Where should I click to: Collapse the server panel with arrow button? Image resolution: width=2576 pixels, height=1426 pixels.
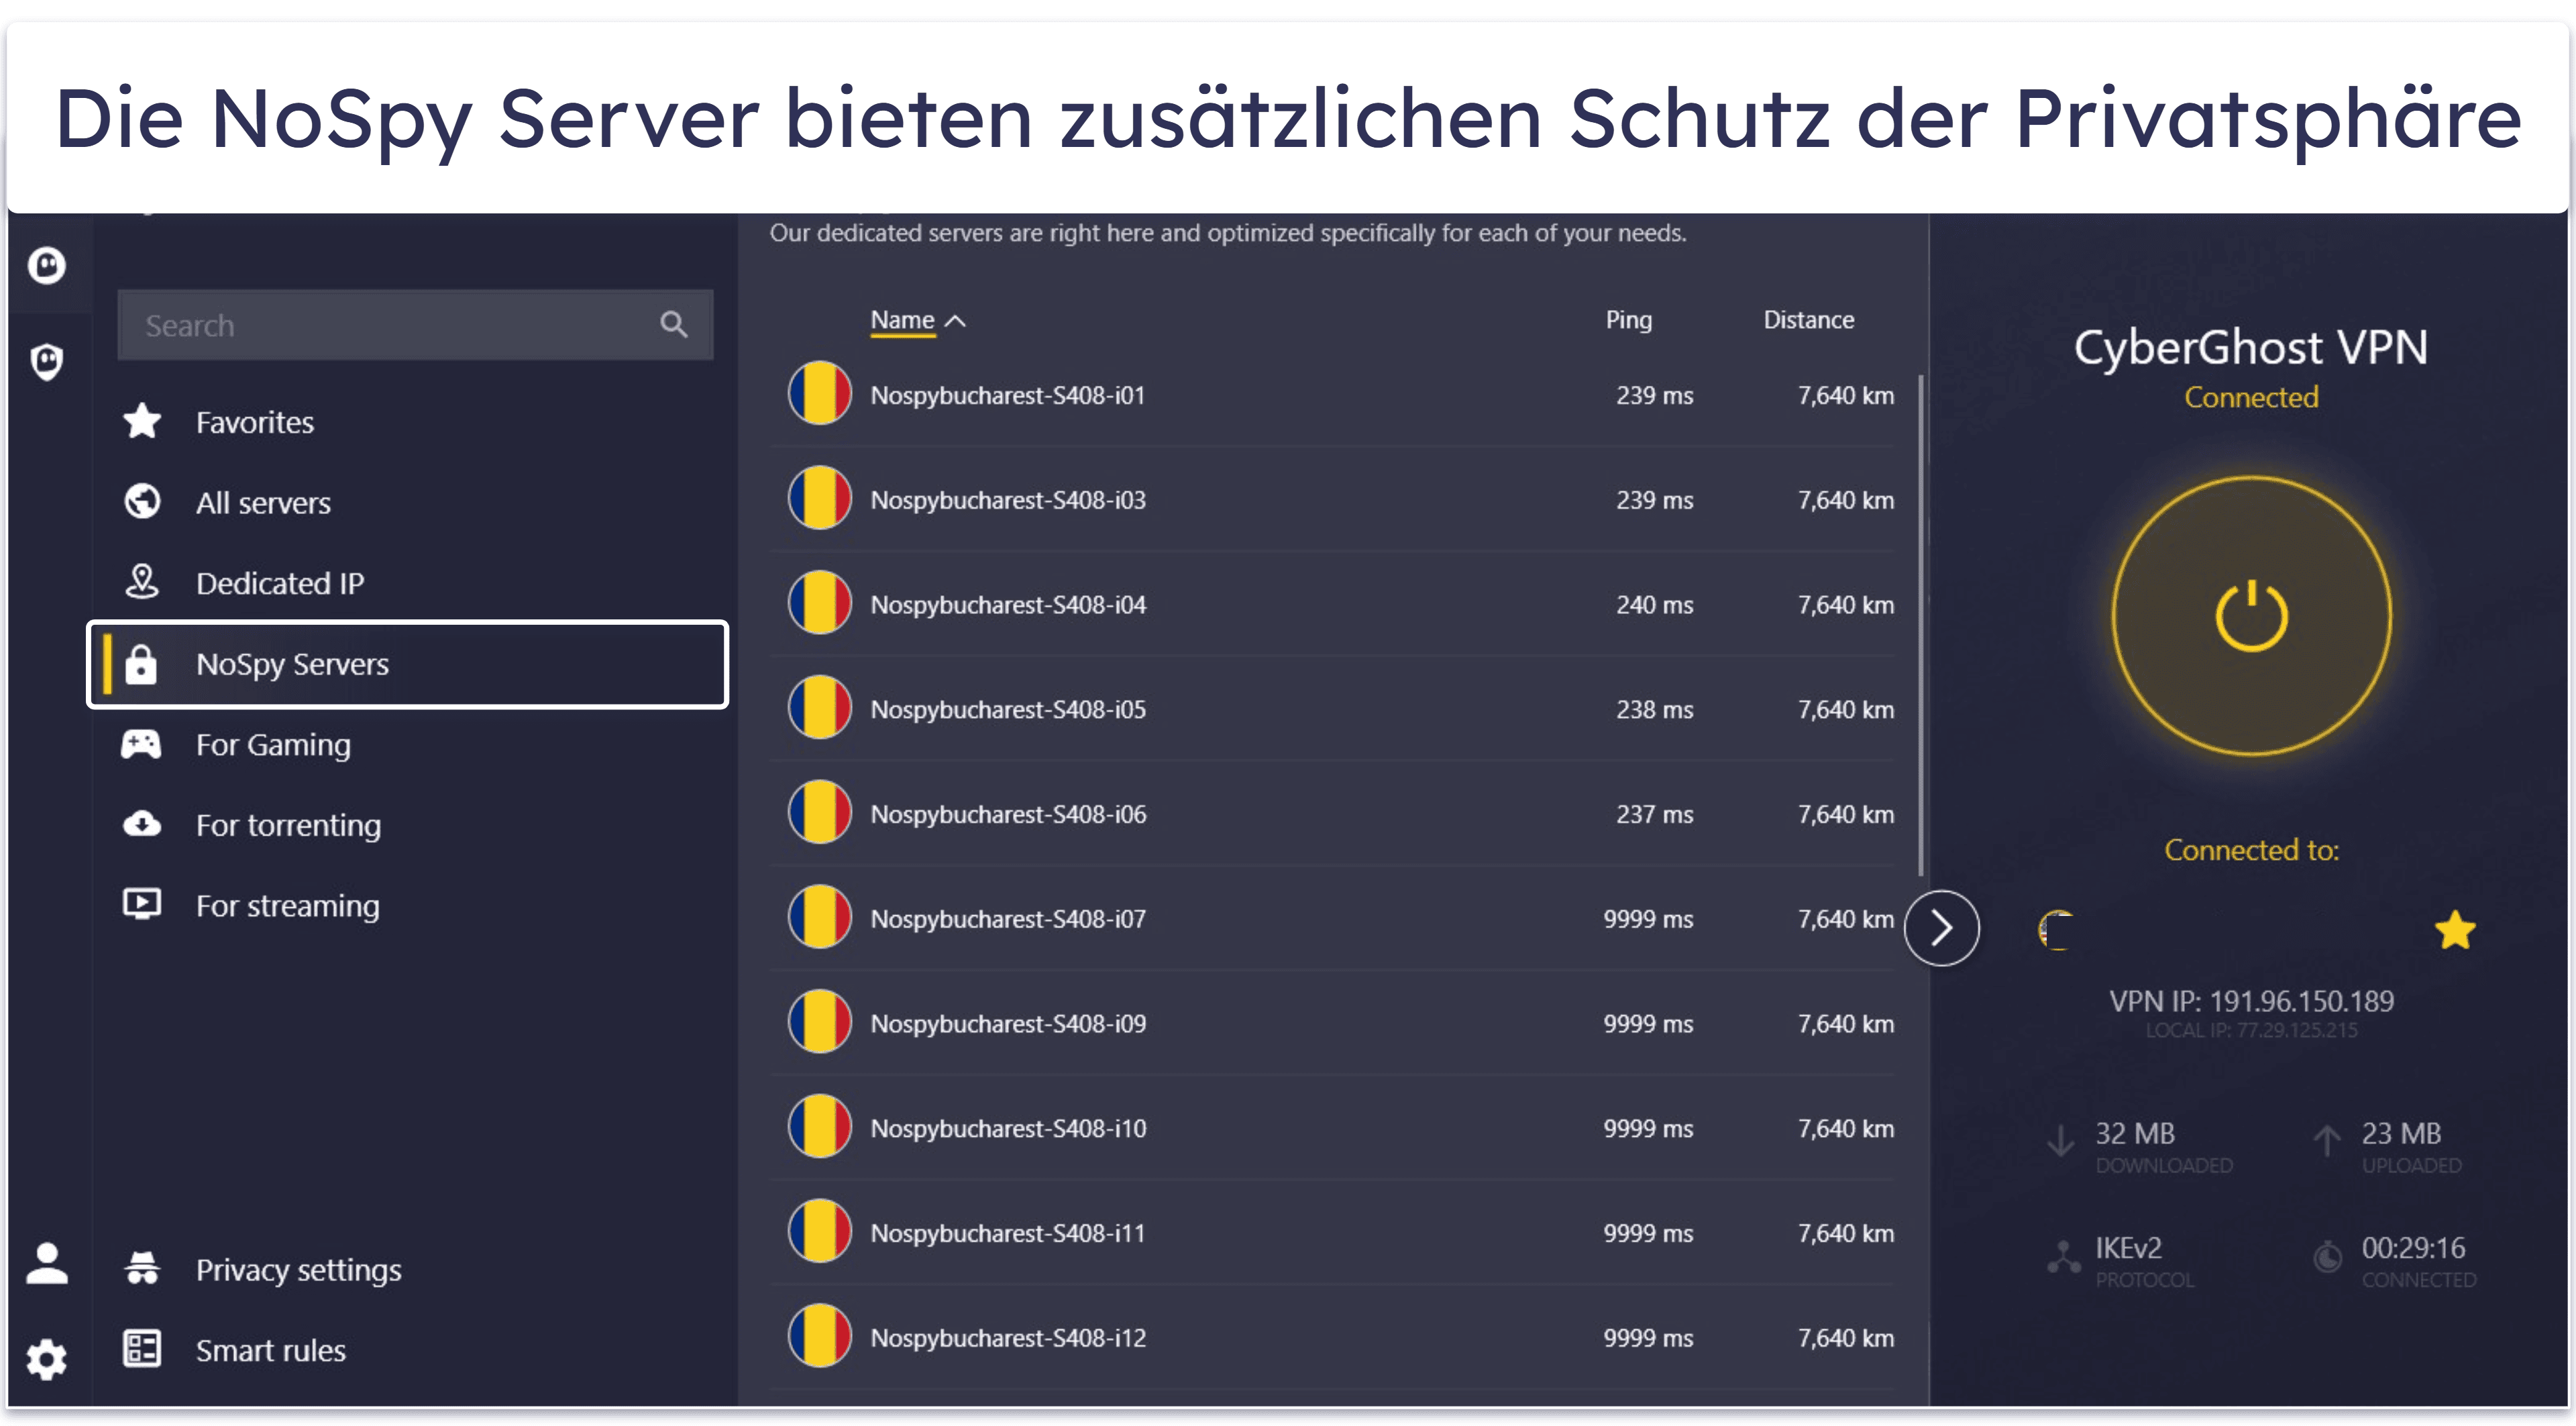click(x=1942, y=928)
